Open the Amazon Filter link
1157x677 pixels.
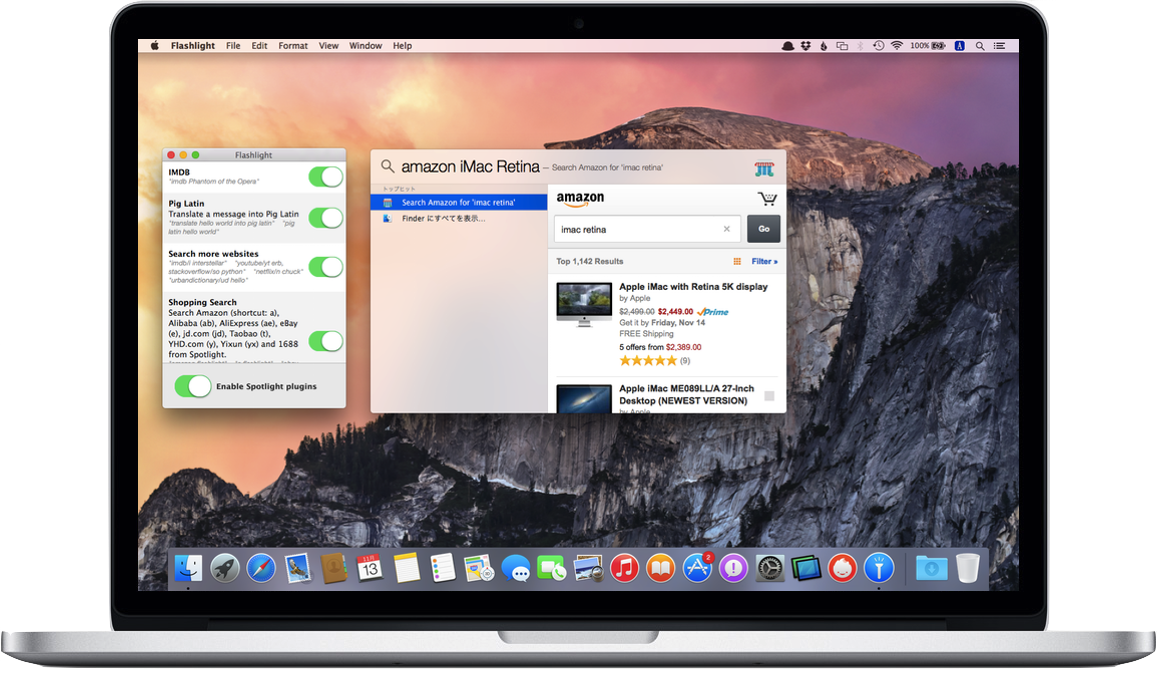pyautogui.click(x=764, y=261)
